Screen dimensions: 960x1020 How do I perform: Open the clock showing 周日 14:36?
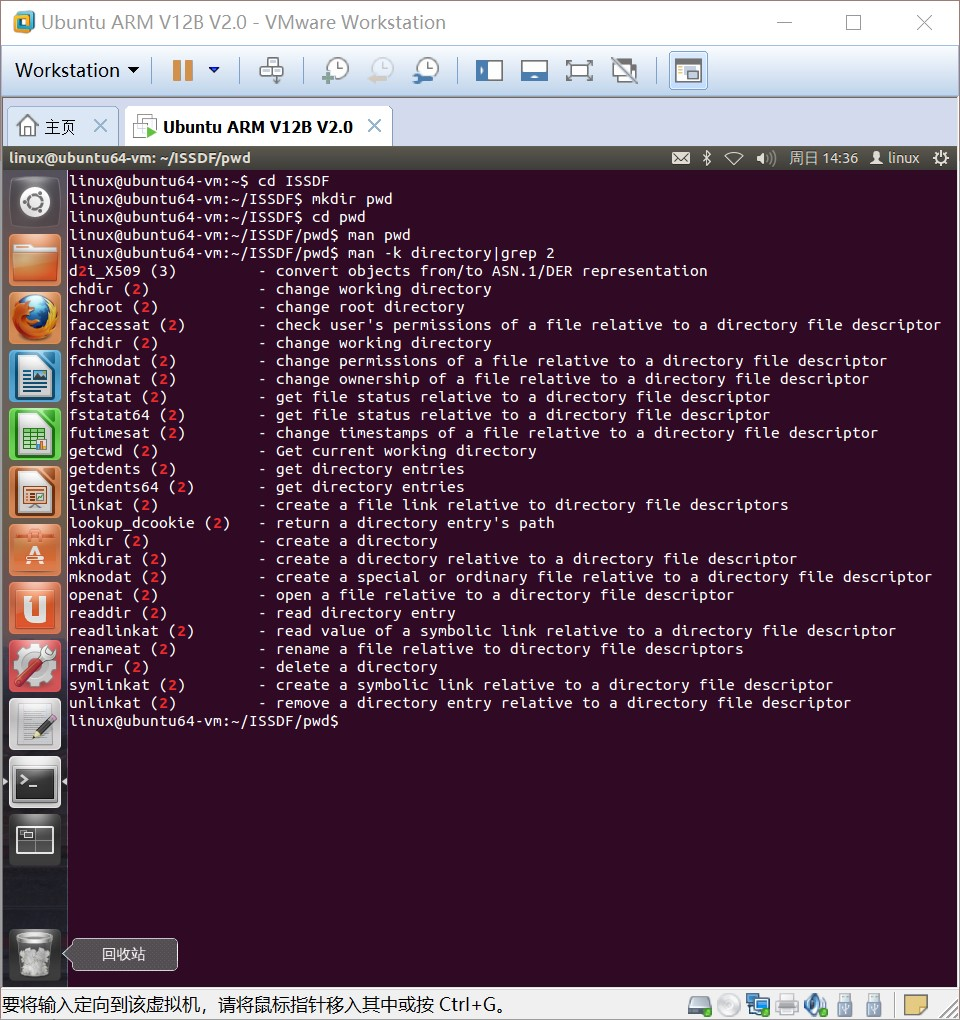tap(823, 158)
